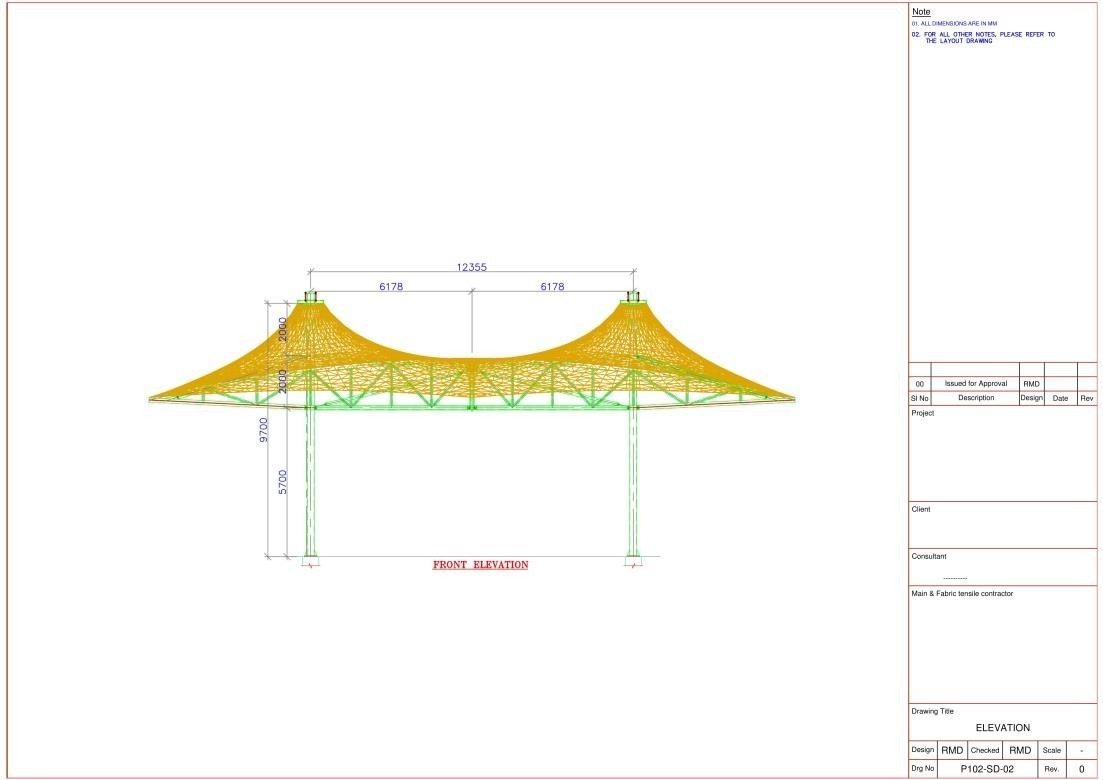The image size is (1103, 780).
Task: Click note 01 about dimensions in MM
Action: 954,23
